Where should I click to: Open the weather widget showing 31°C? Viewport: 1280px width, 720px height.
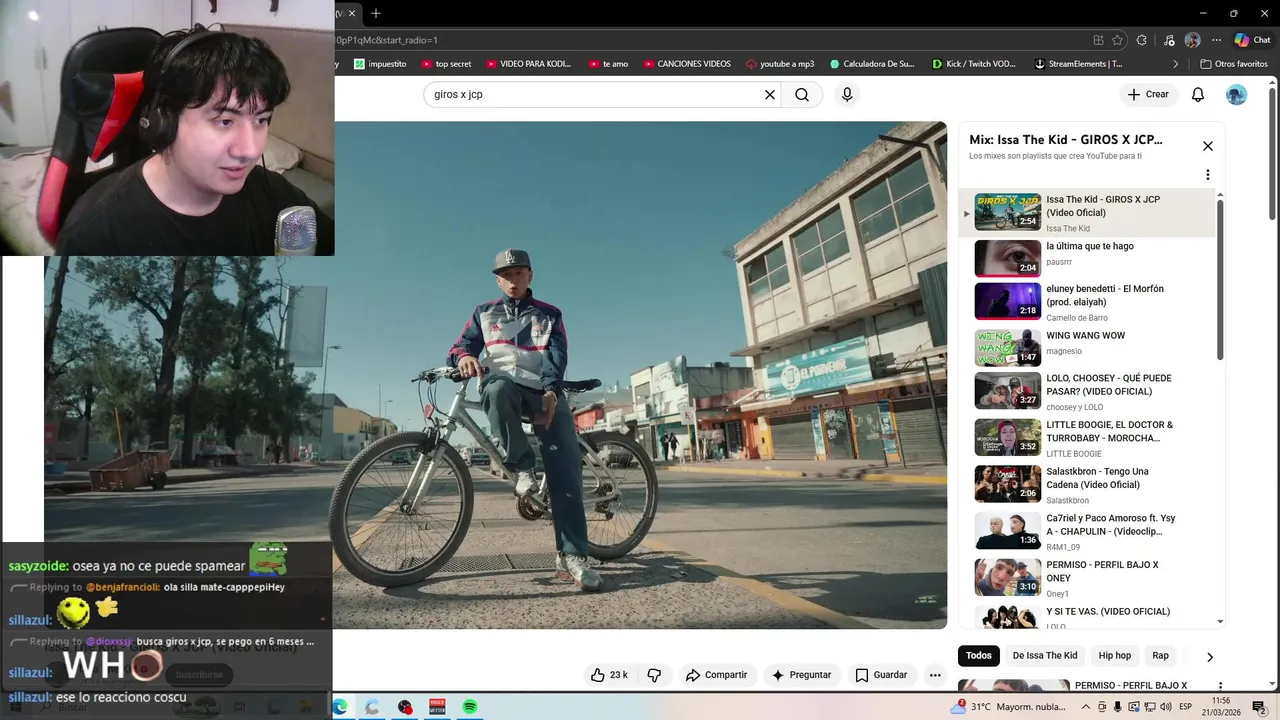click(x=1010, y=707)
